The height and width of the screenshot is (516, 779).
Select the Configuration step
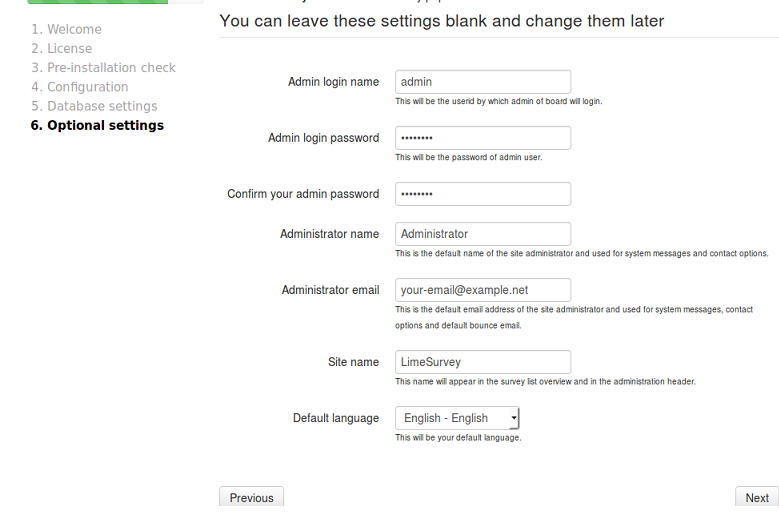coord(79,87)
